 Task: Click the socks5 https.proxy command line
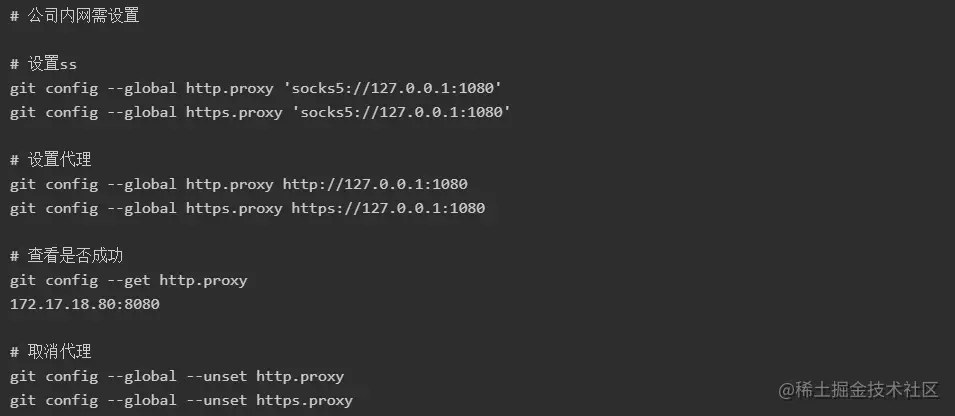[260, 112]
